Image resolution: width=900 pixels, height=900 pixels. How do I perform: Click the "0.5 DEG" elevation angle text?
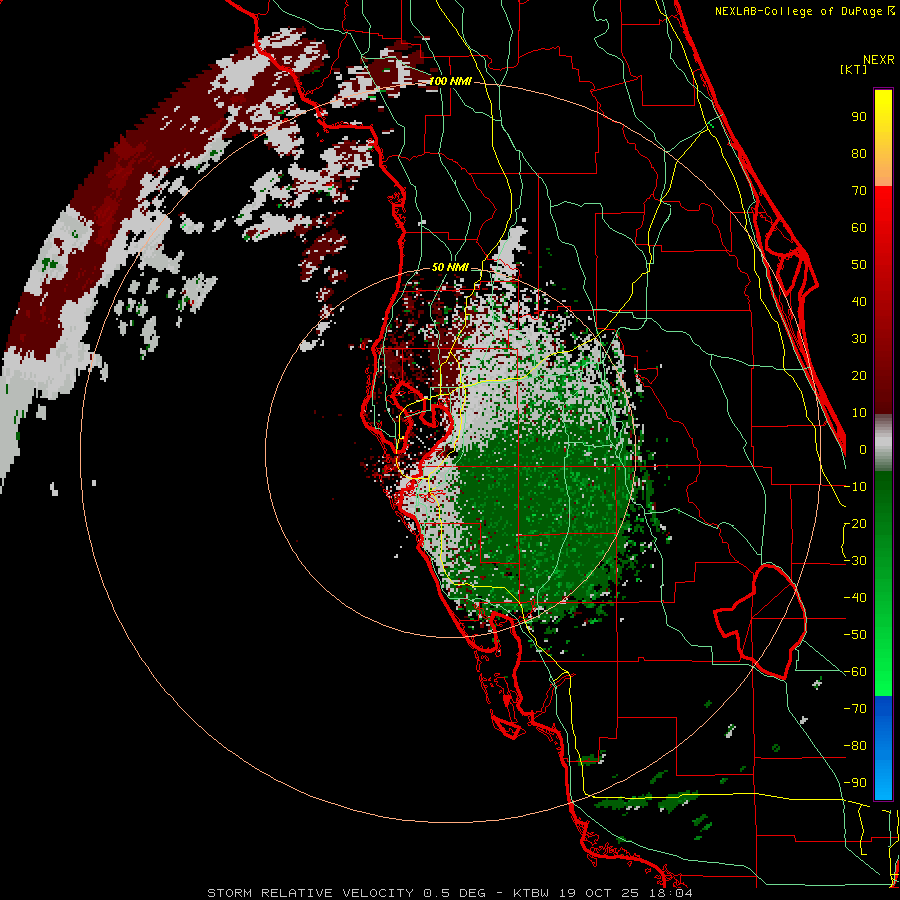point(455,893)
